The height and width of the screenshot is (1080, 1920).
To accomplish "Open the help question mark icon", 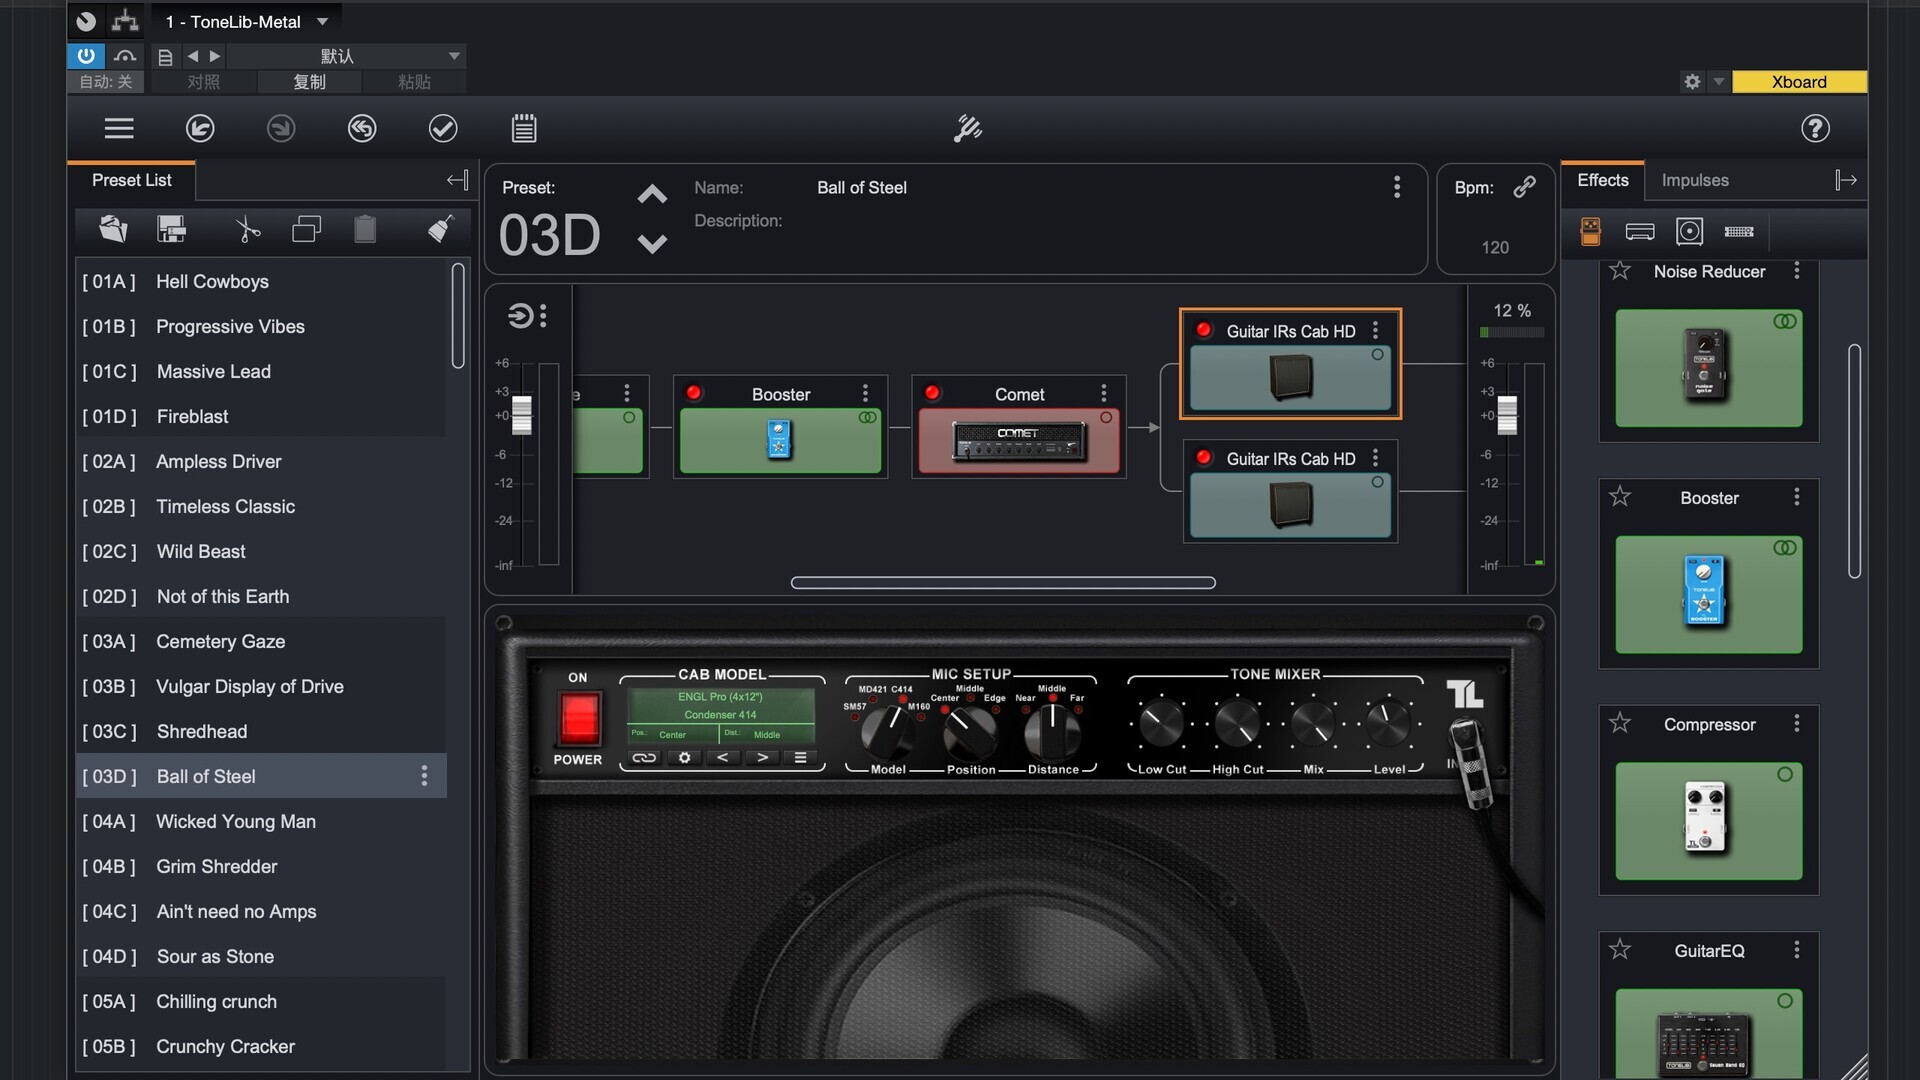I will (x=1815, y=128).
